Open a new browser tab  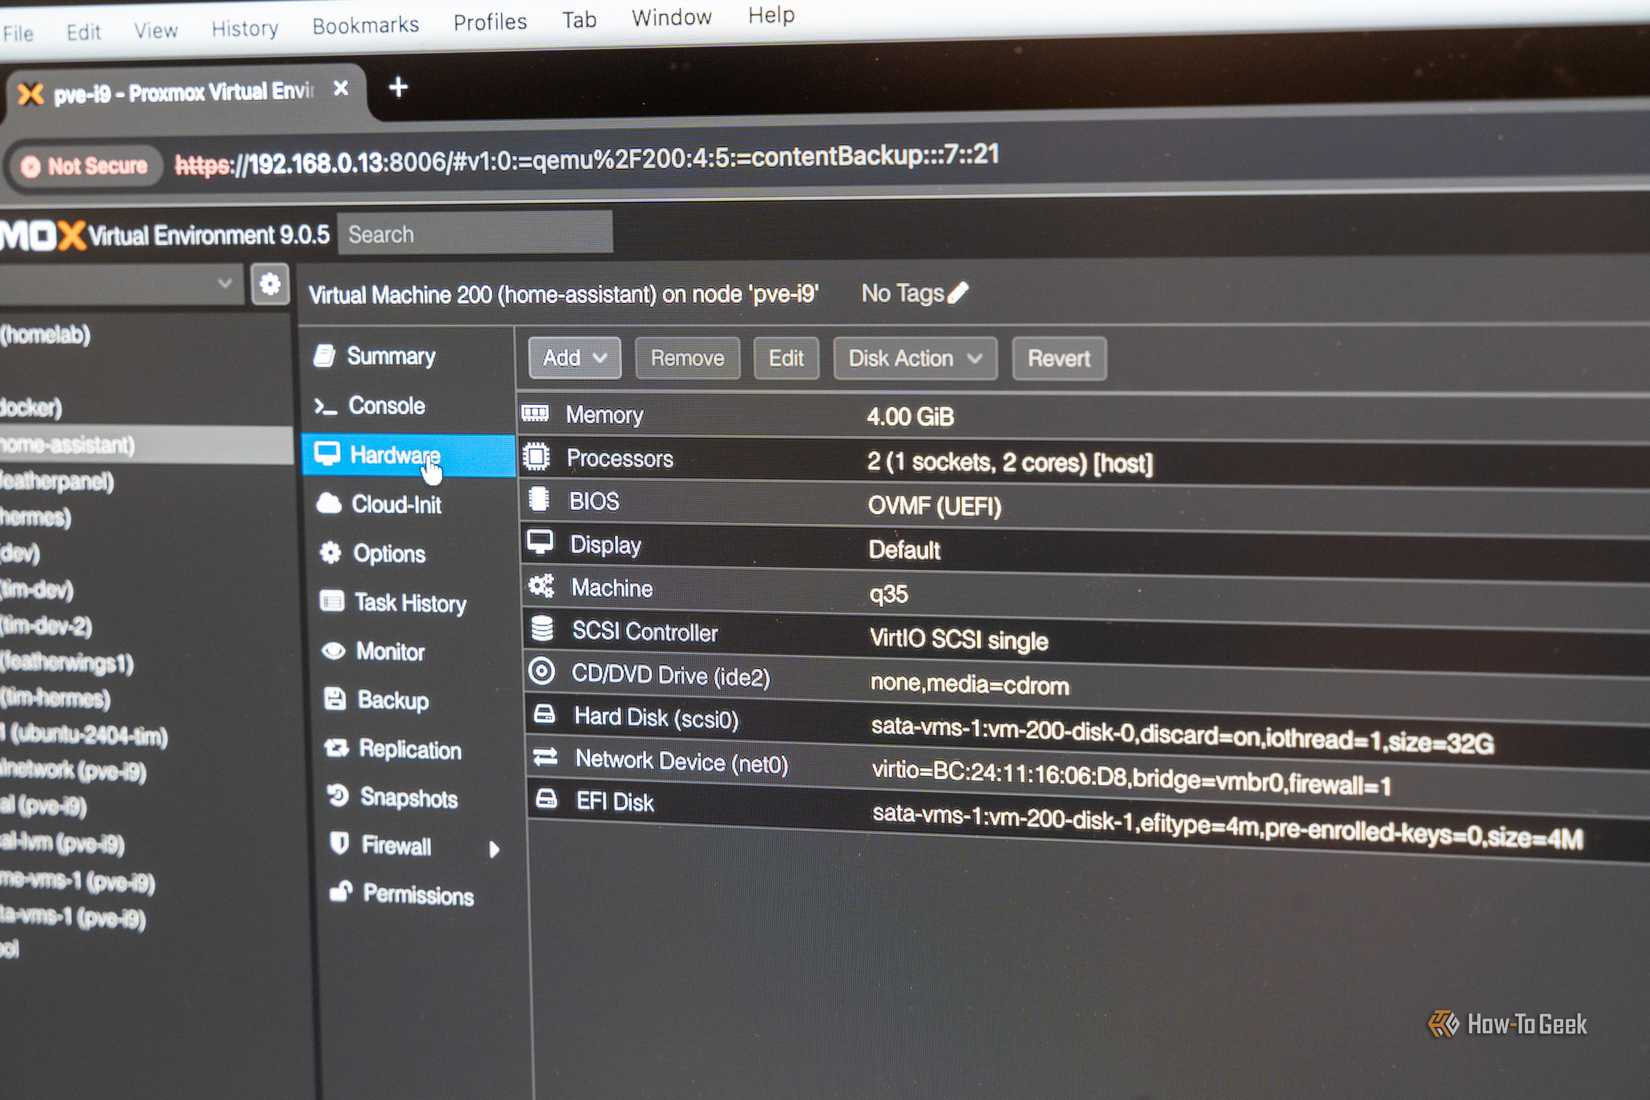coord(398,87)
